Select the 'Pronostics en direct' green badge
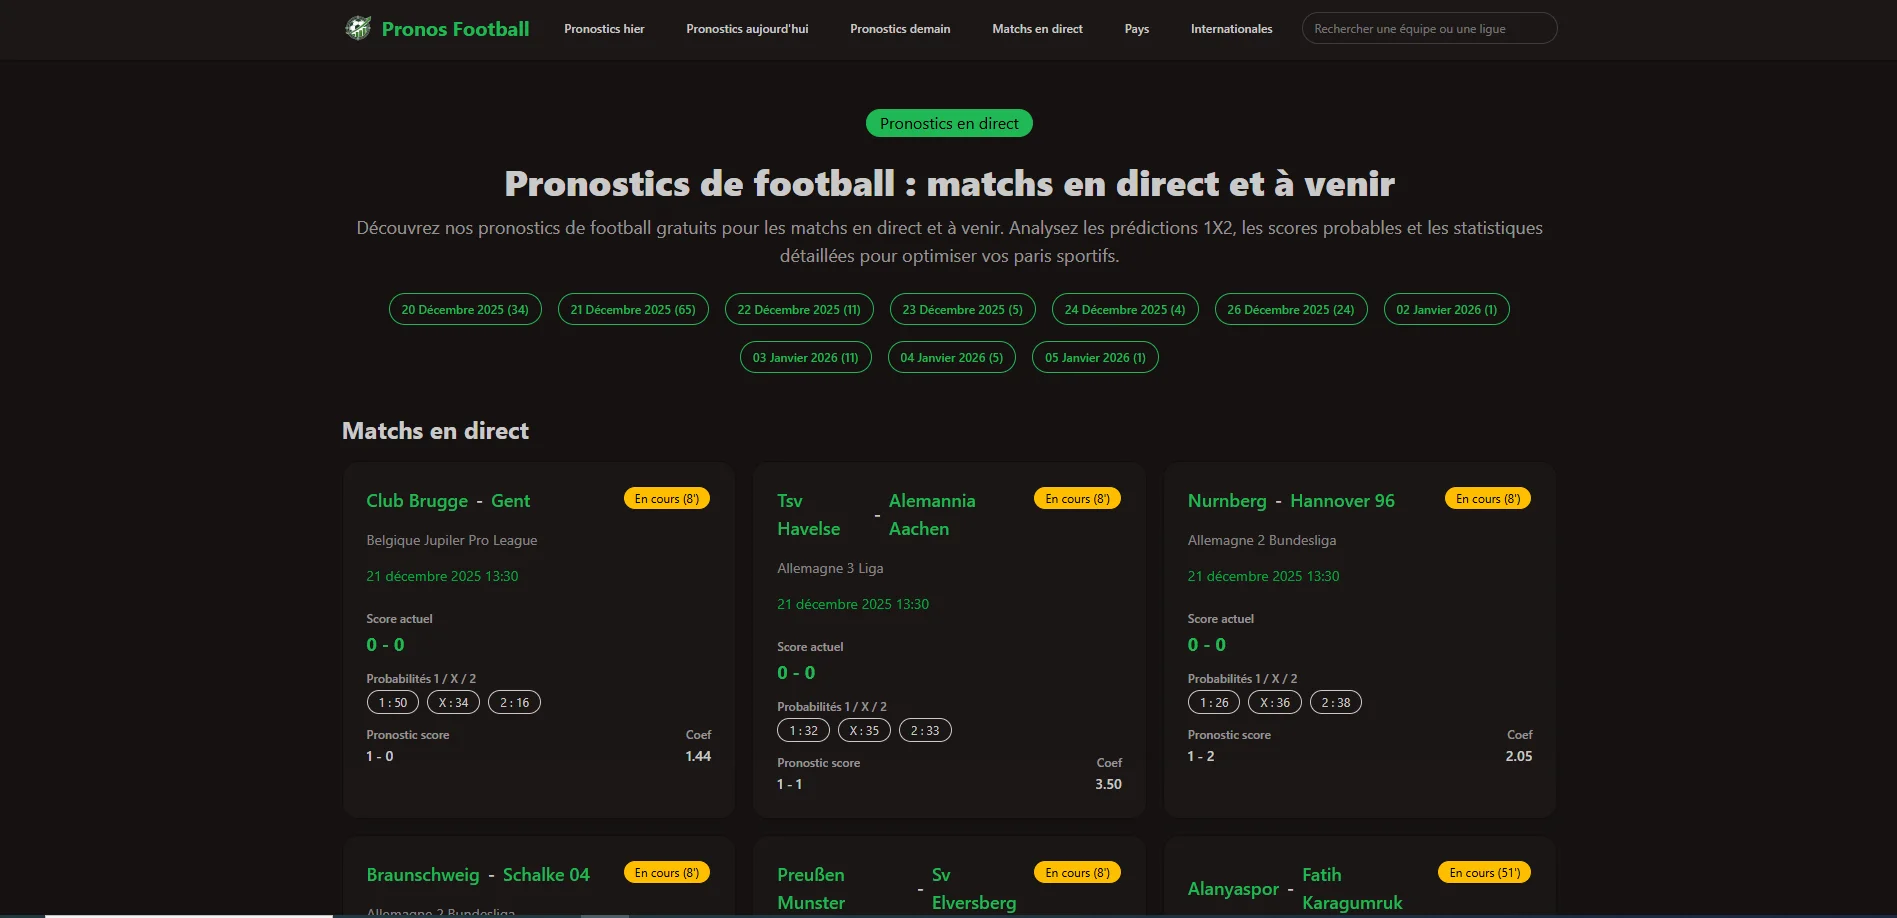The image size is (1897, 918). pos(948,123)
